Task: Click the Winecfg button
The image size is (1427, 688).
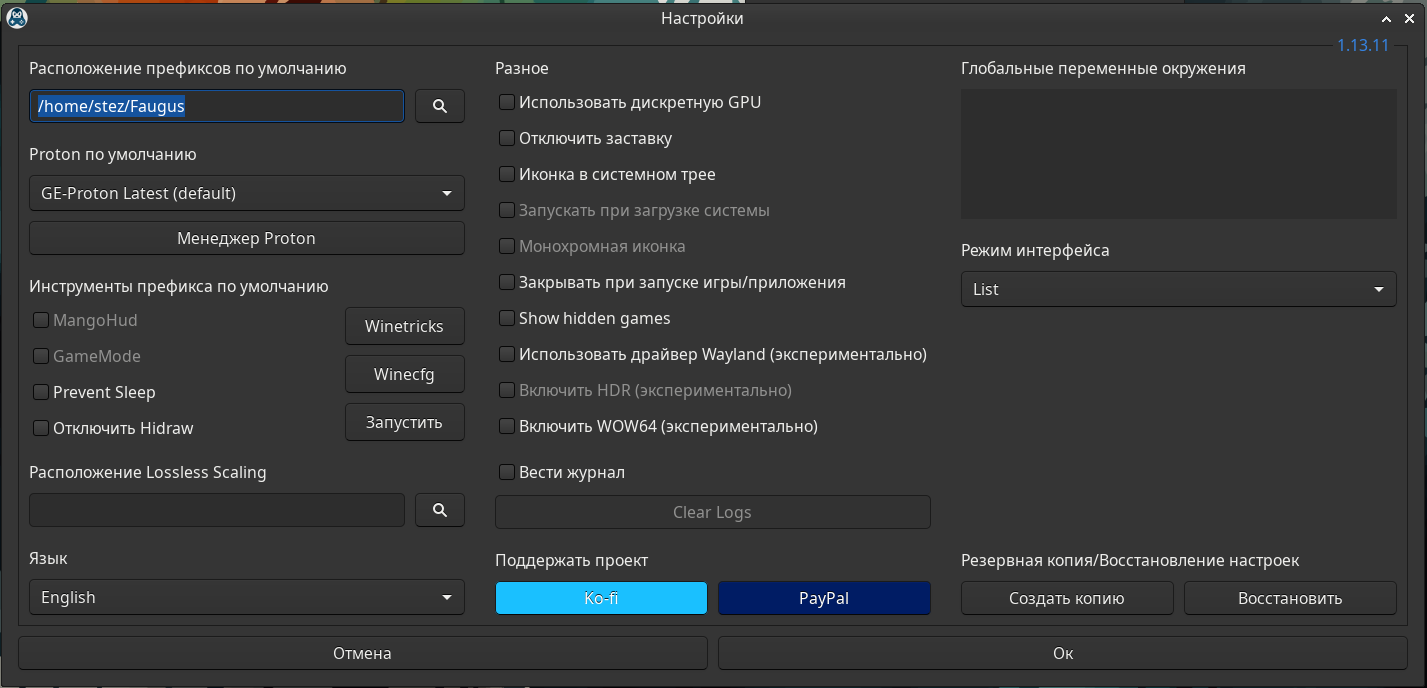Action: tap(405, 374)
